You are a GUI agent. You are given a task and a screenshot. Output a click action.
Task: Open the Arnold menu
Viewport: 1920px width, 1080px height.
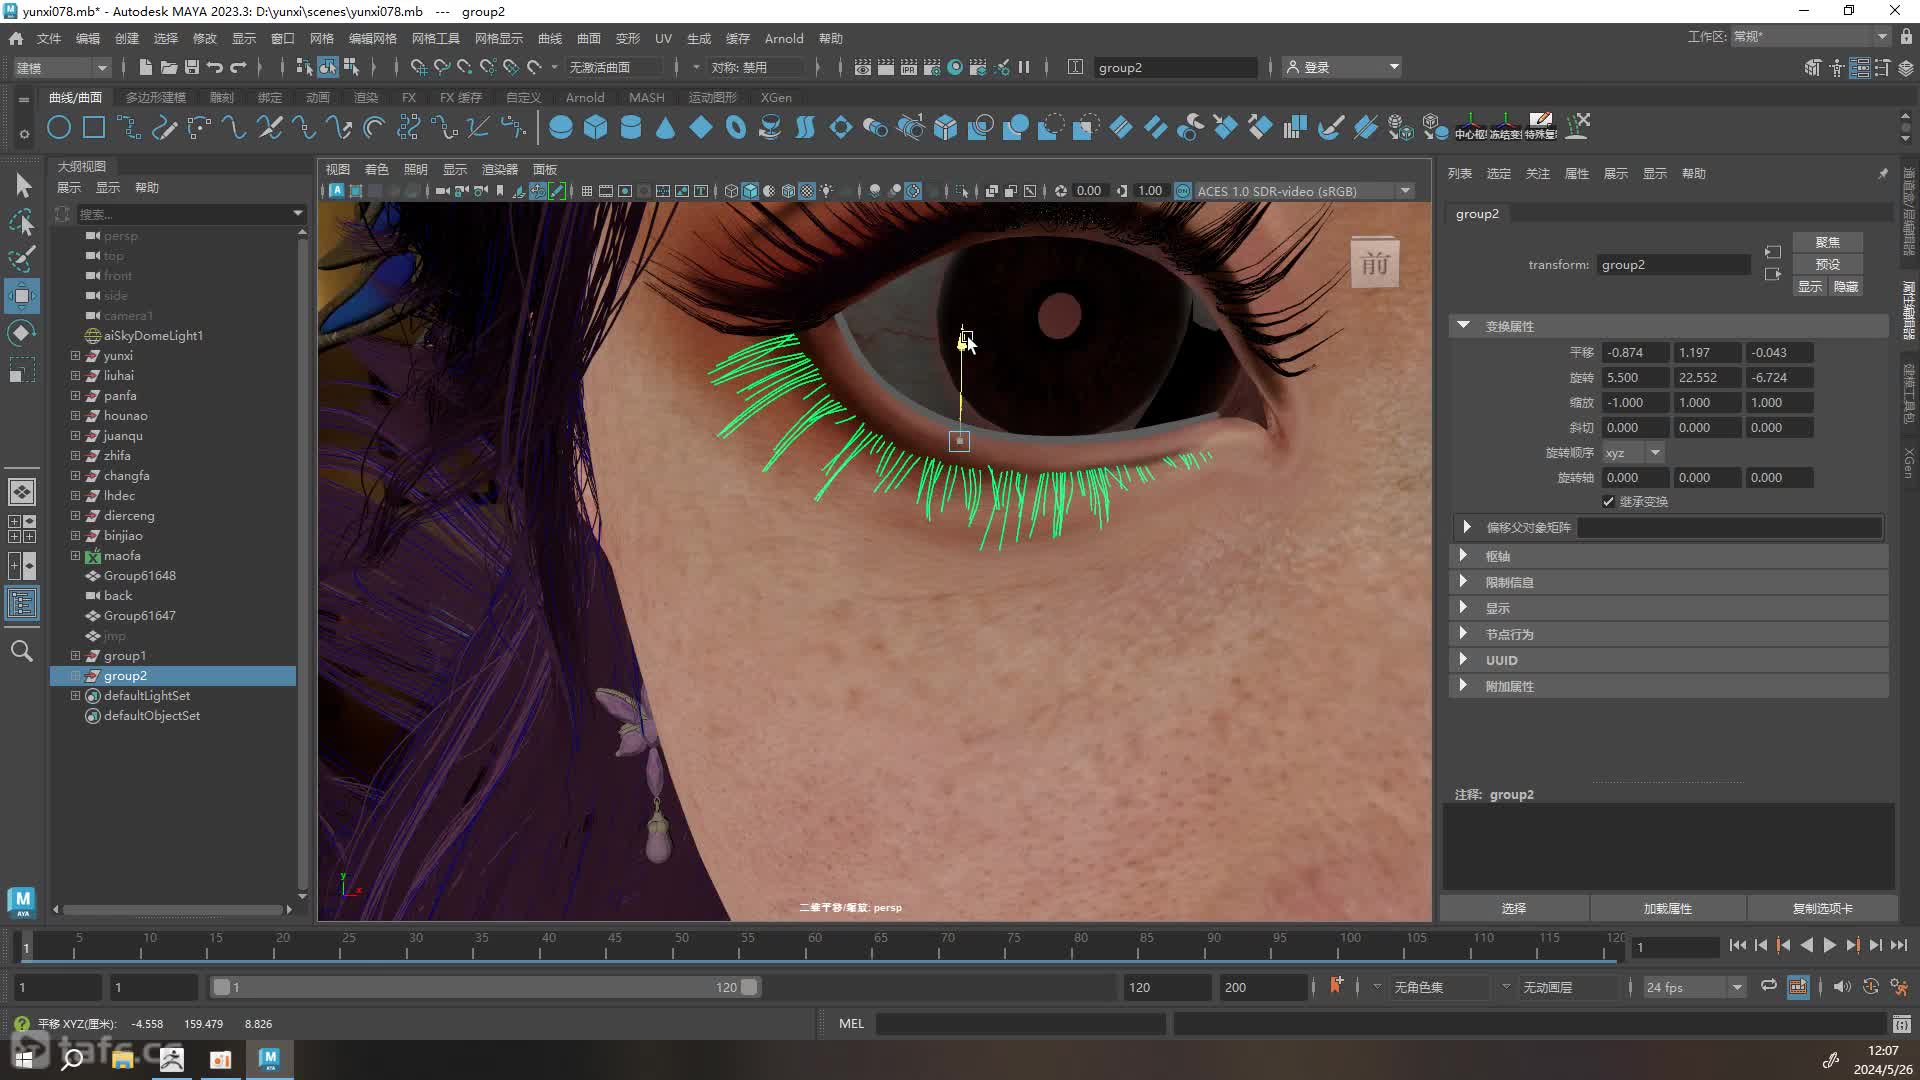click(784, 38)
